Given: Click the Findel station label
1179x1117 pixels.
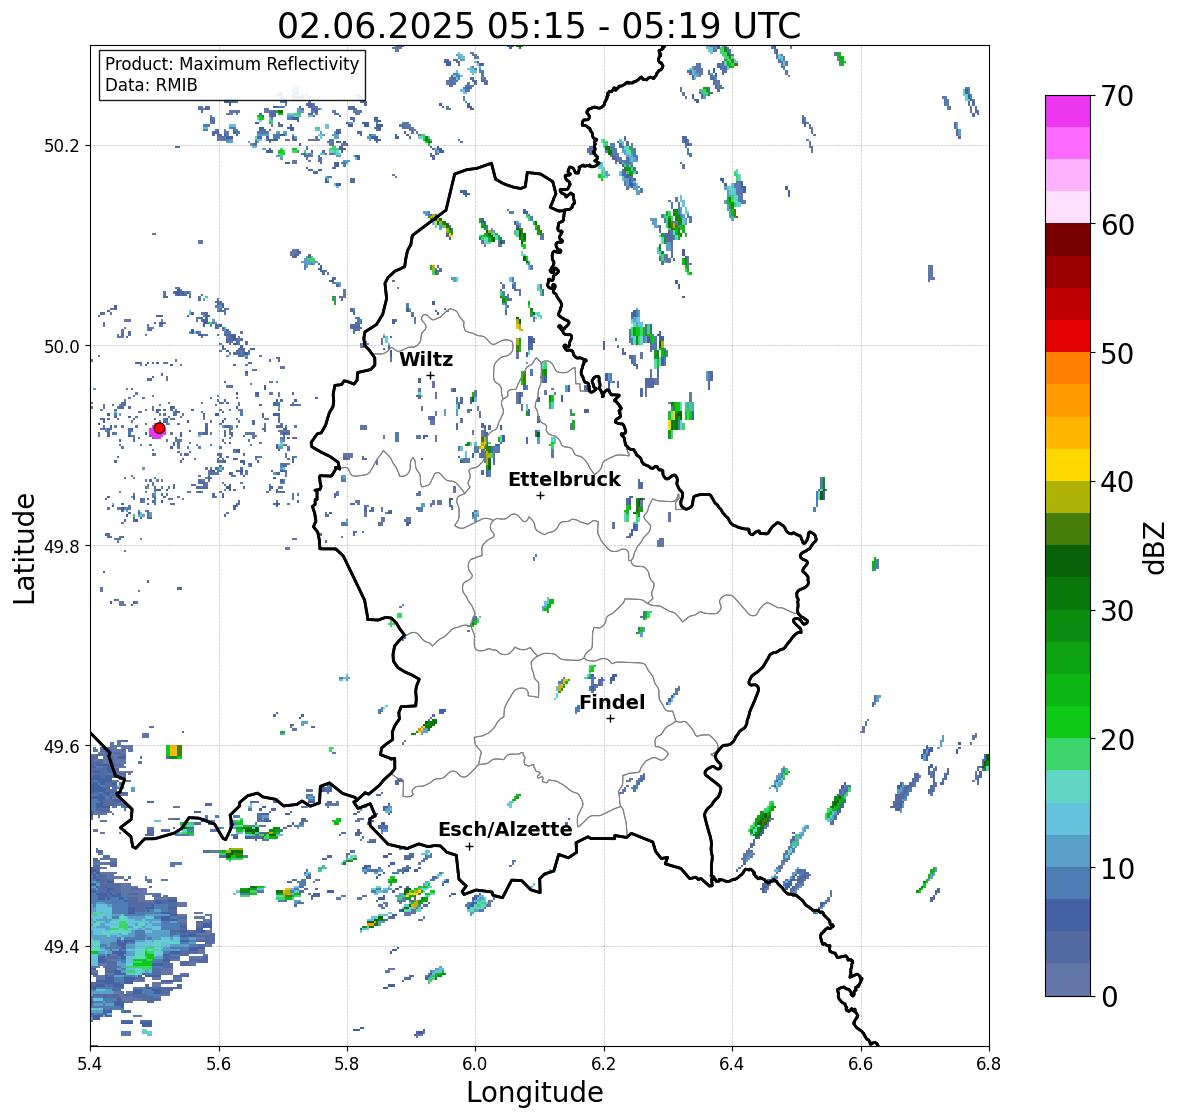Looking at the screenshot, I should click(612, 702).
